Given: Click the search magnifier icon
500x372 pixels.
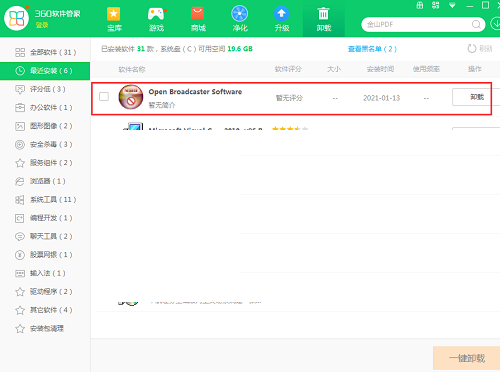Looking at the screenshot, I should tap(476, 24).
